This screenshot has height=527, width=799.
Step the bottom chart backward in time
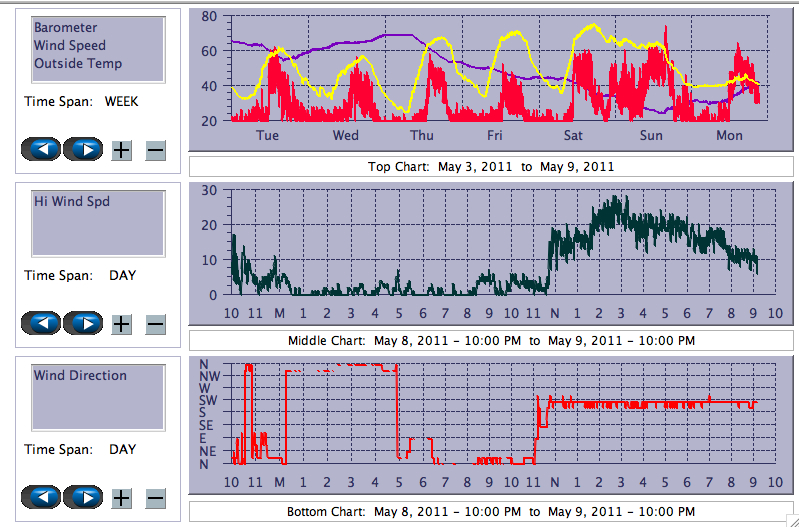point(41,497)
